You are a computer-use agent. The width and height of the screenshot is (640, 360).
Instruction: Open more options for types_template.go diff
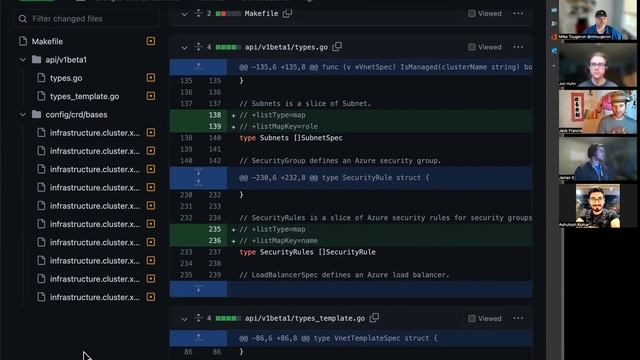tap(518, 318)
